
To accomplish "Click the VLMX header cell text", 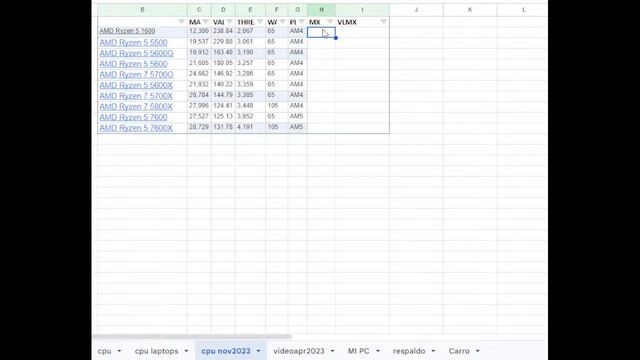I will coord(347,22).
